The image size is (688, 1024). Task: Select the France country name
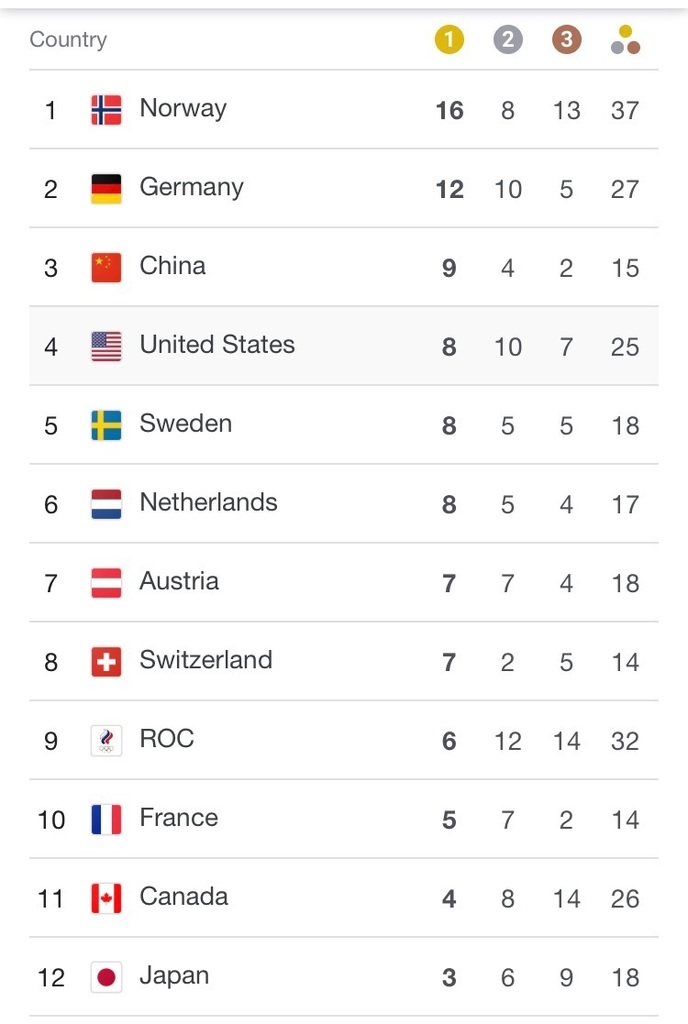click(179, 817)
